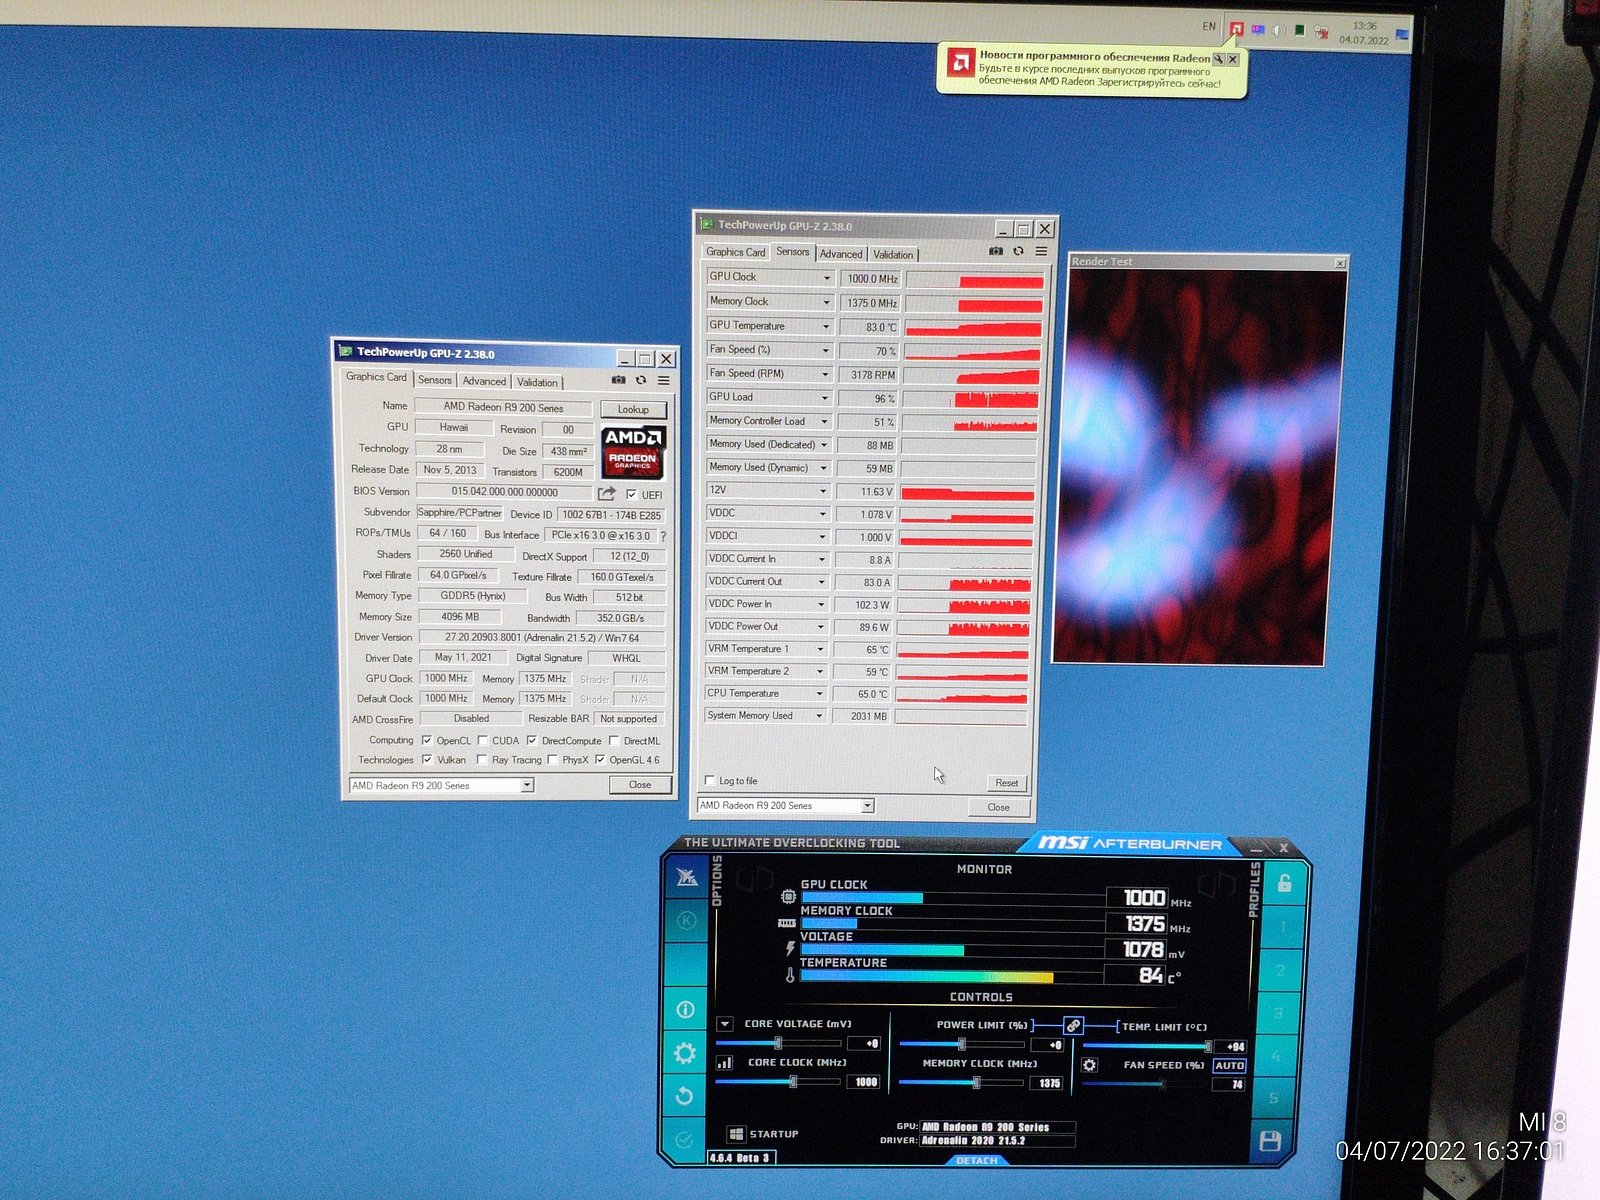
Task: Open Afterburner information (i) icon
Action: click(686, 1010)
